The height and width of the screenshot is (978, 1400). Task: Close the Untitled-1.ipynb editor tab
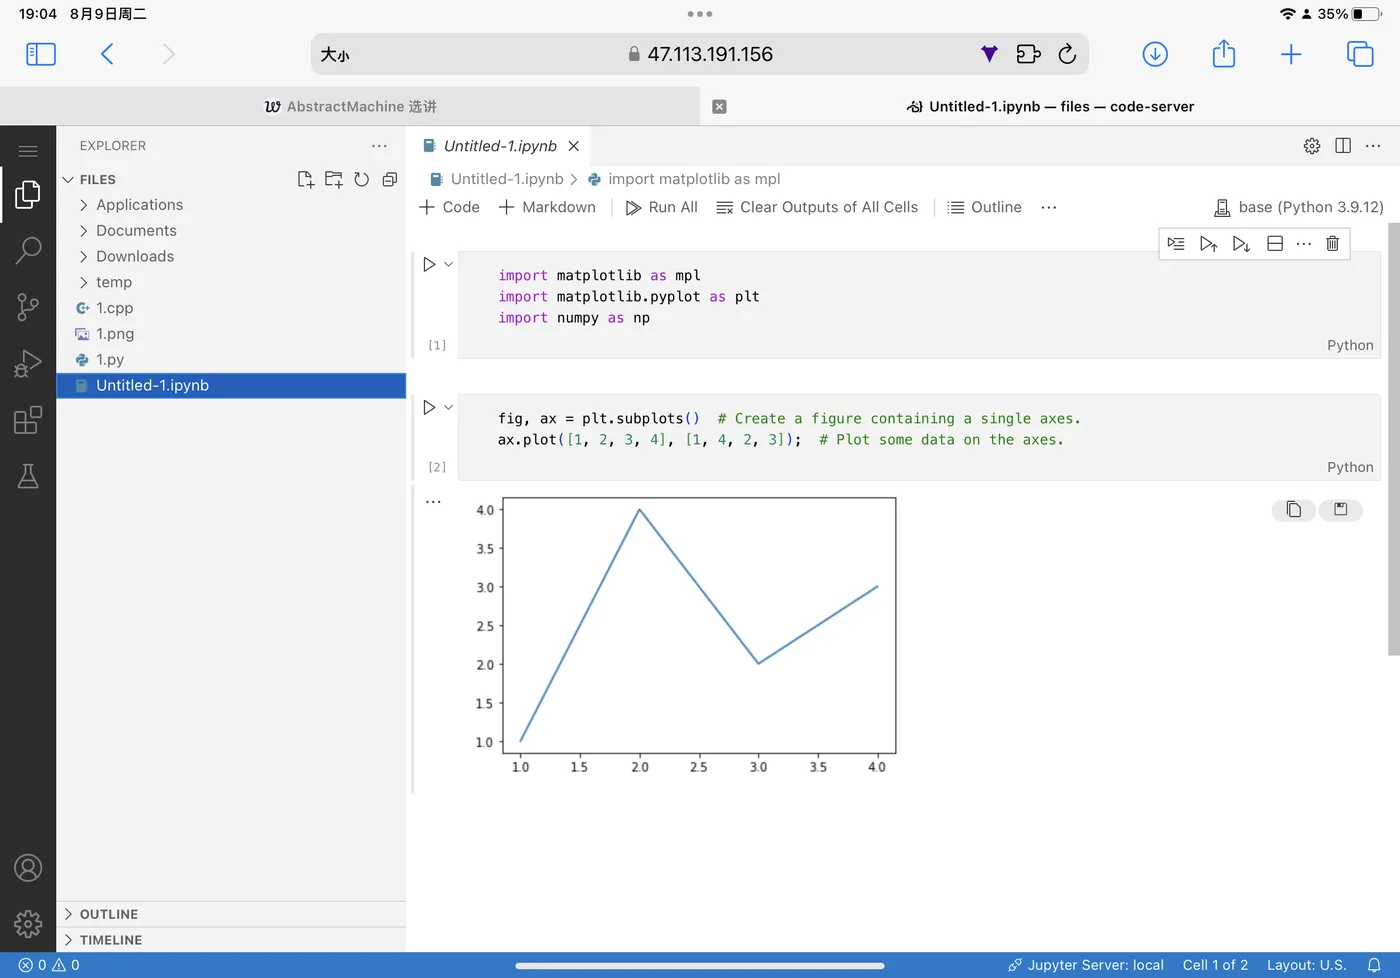[x=574, y=146]
